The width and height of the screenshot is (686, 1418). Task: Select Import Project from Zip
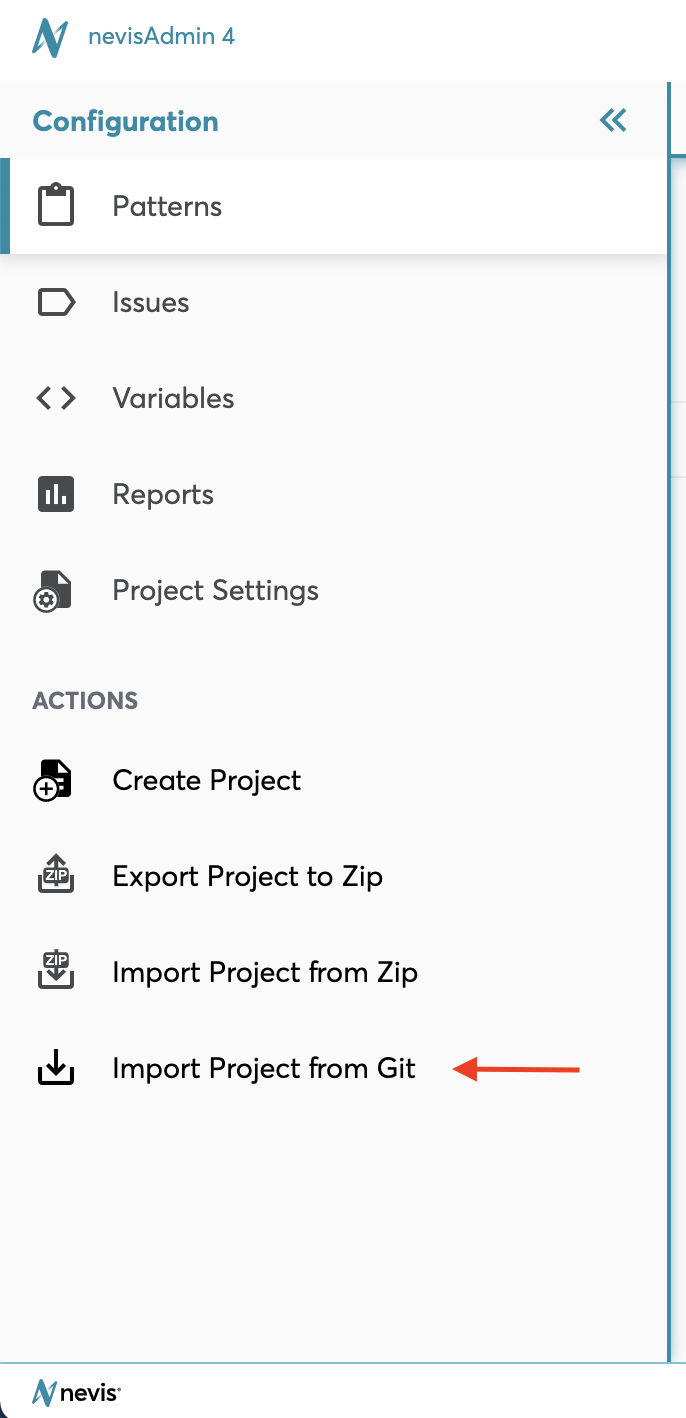point(265,973)
